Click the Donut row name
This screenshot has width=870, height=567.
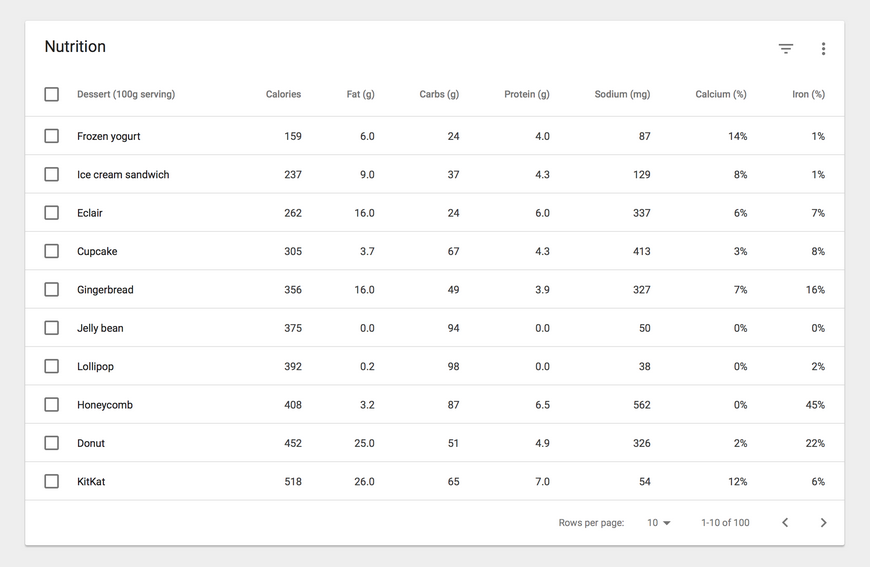coord(91,443)
